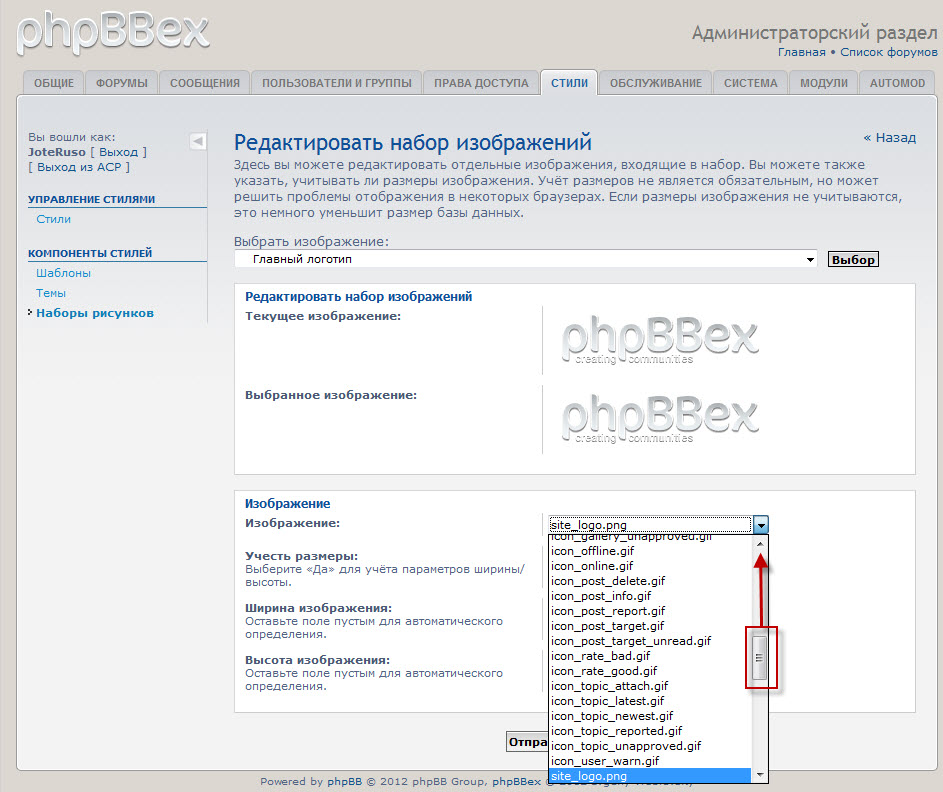
Task: Switch to the ФОРУМЫ tab
Action: click(121, 83)
